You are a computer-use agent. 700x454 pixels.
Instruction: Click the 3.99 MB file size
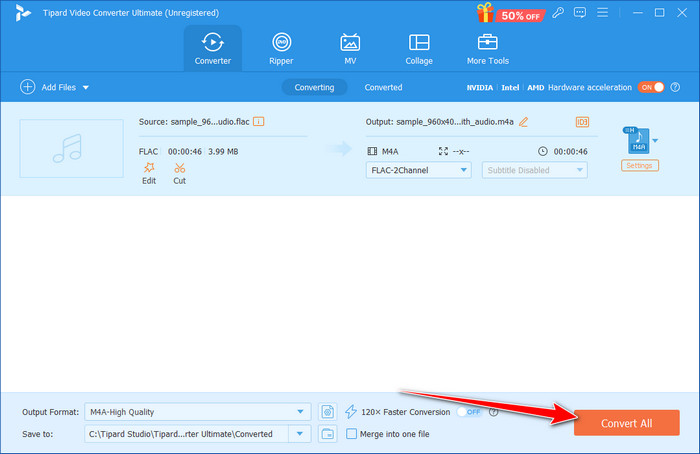pos(223,151)
